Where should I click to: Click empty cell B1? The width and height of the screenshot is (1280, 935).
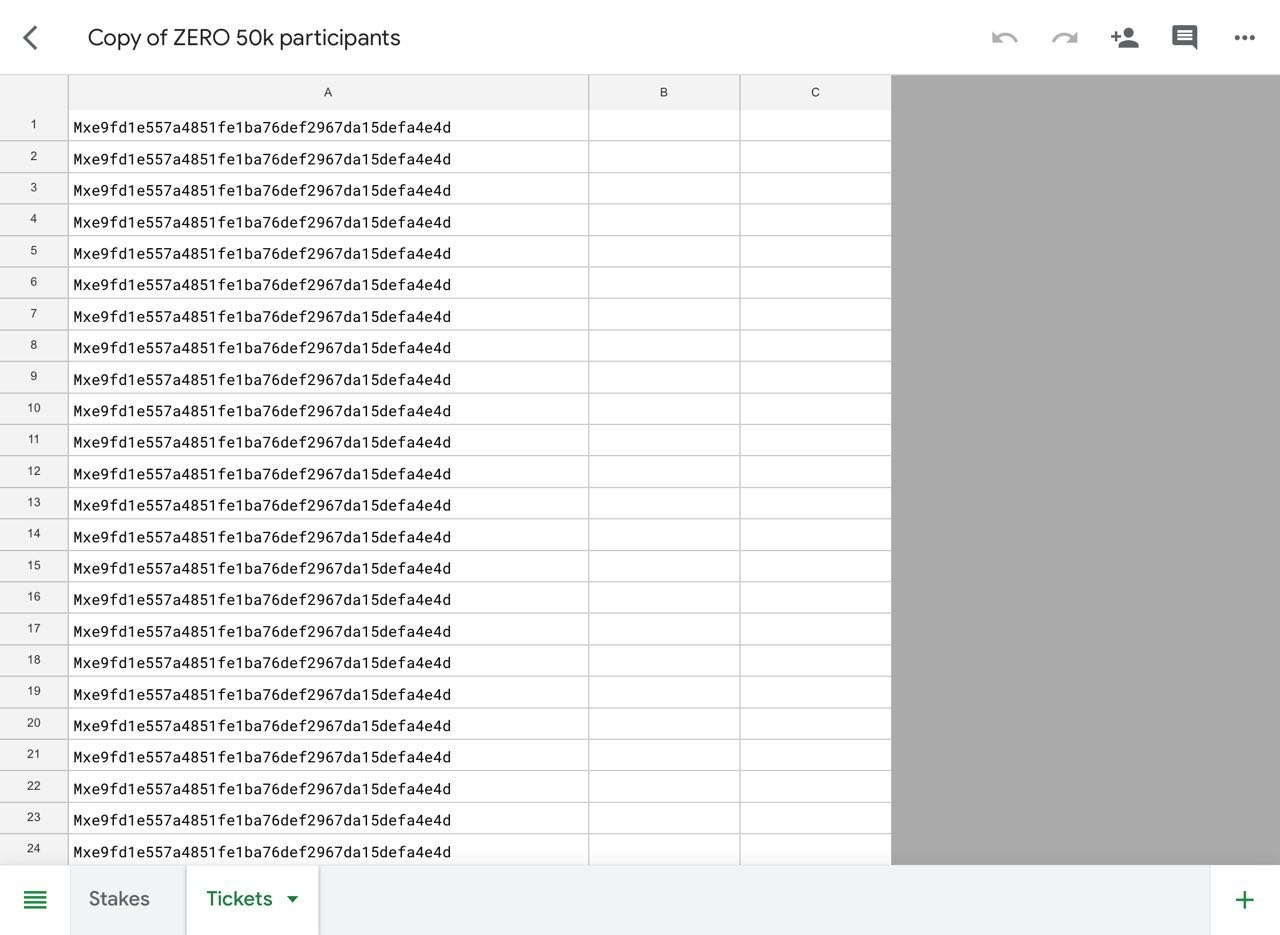pos(664,126)
